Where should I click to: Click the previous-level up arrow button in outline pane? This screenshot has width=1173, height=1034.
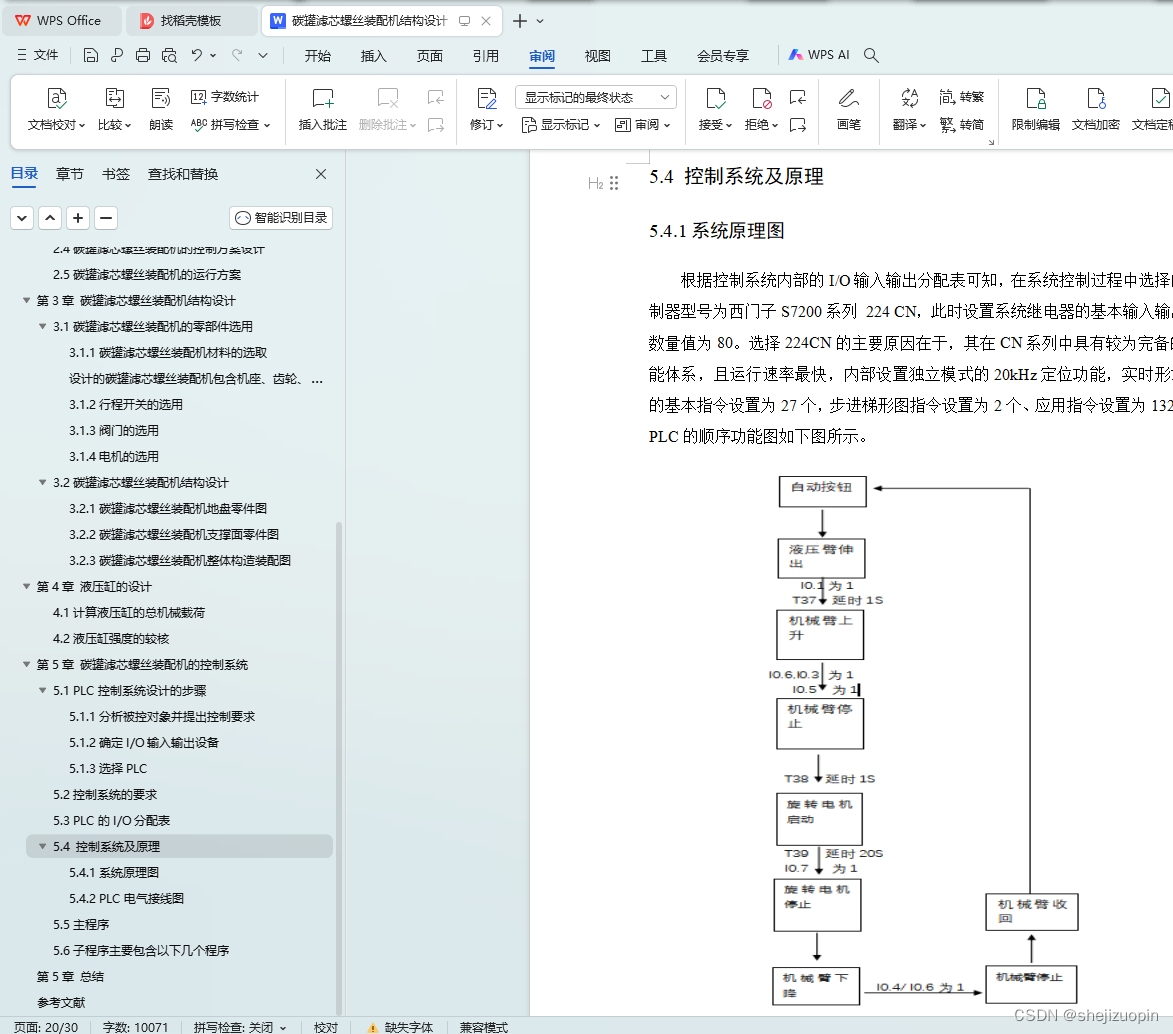coord(50,218)
